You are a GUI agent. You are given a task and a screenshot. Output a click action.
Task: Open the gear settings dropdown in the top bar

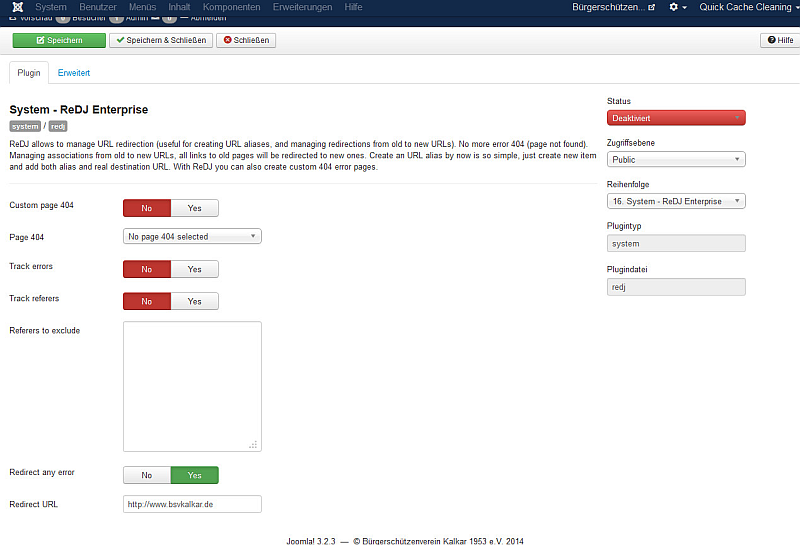coord(678,7)
